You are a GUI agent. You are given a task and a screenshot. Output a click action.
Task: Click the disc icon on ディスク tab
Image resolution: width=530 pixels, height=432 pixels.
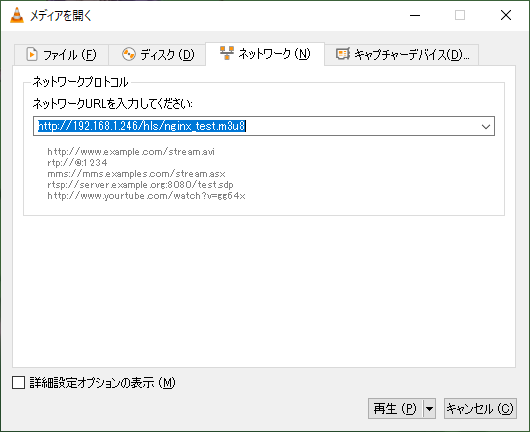129,54
